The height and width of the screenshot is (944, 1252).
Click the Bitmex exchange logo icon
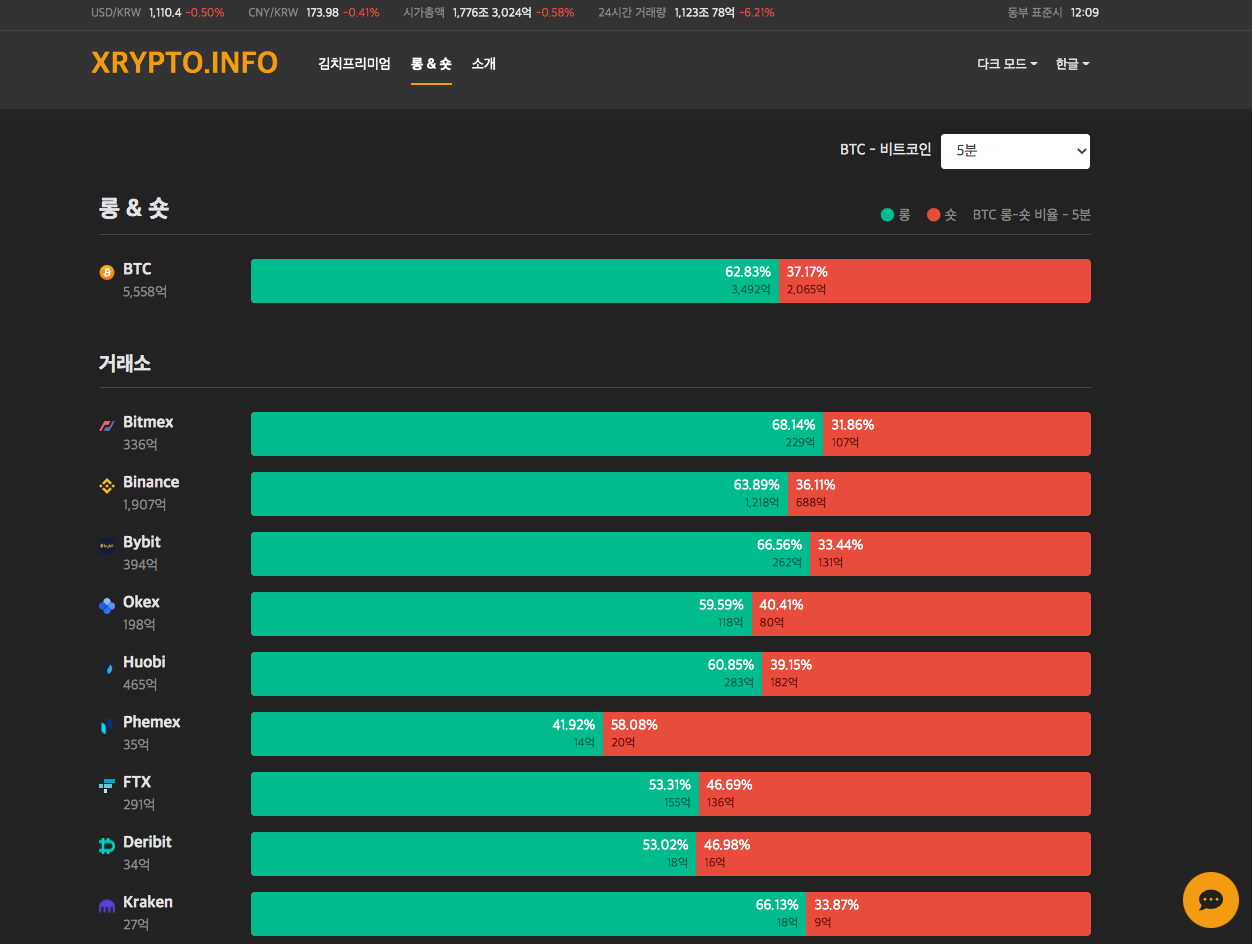click(107, 425)
